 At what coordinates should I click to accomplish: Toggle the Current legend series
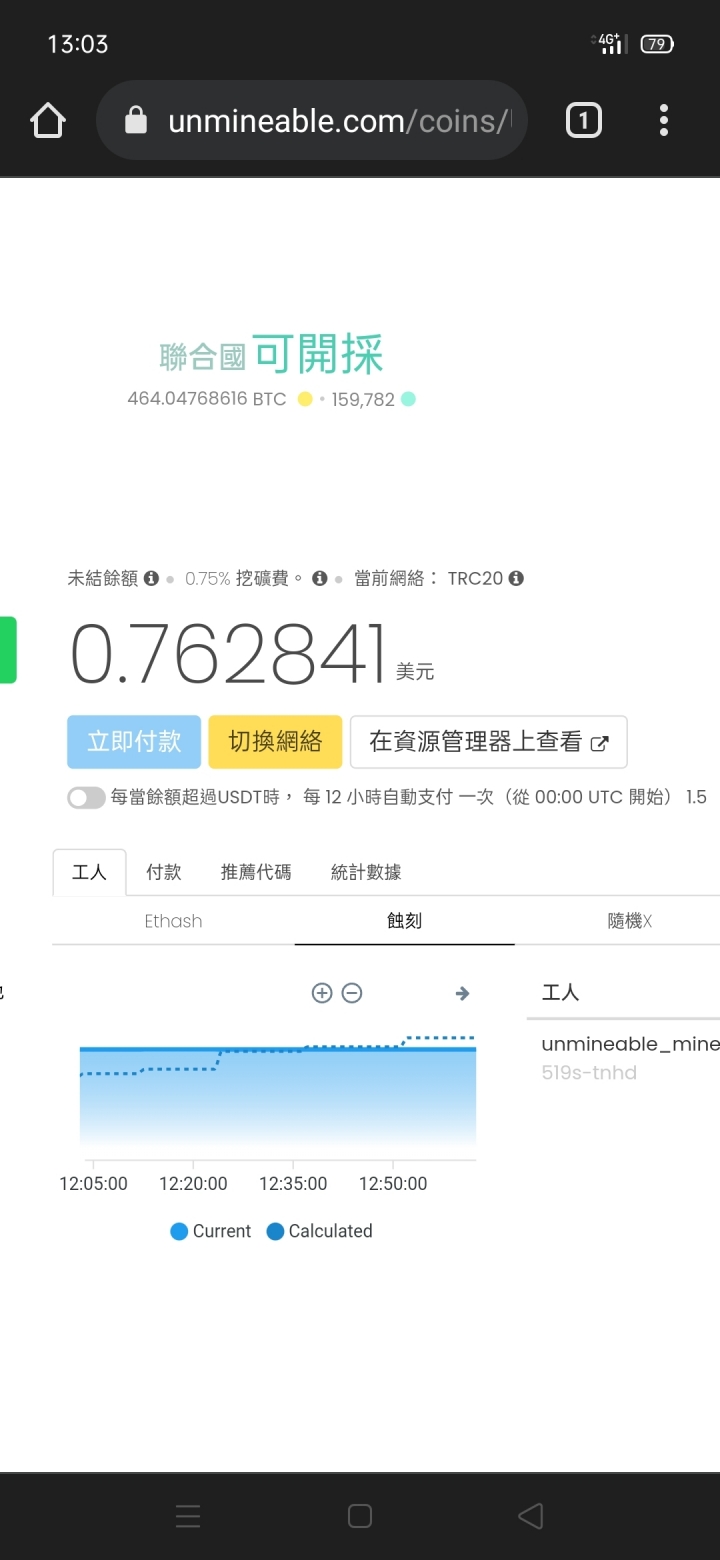click(x=211, y=1231)
